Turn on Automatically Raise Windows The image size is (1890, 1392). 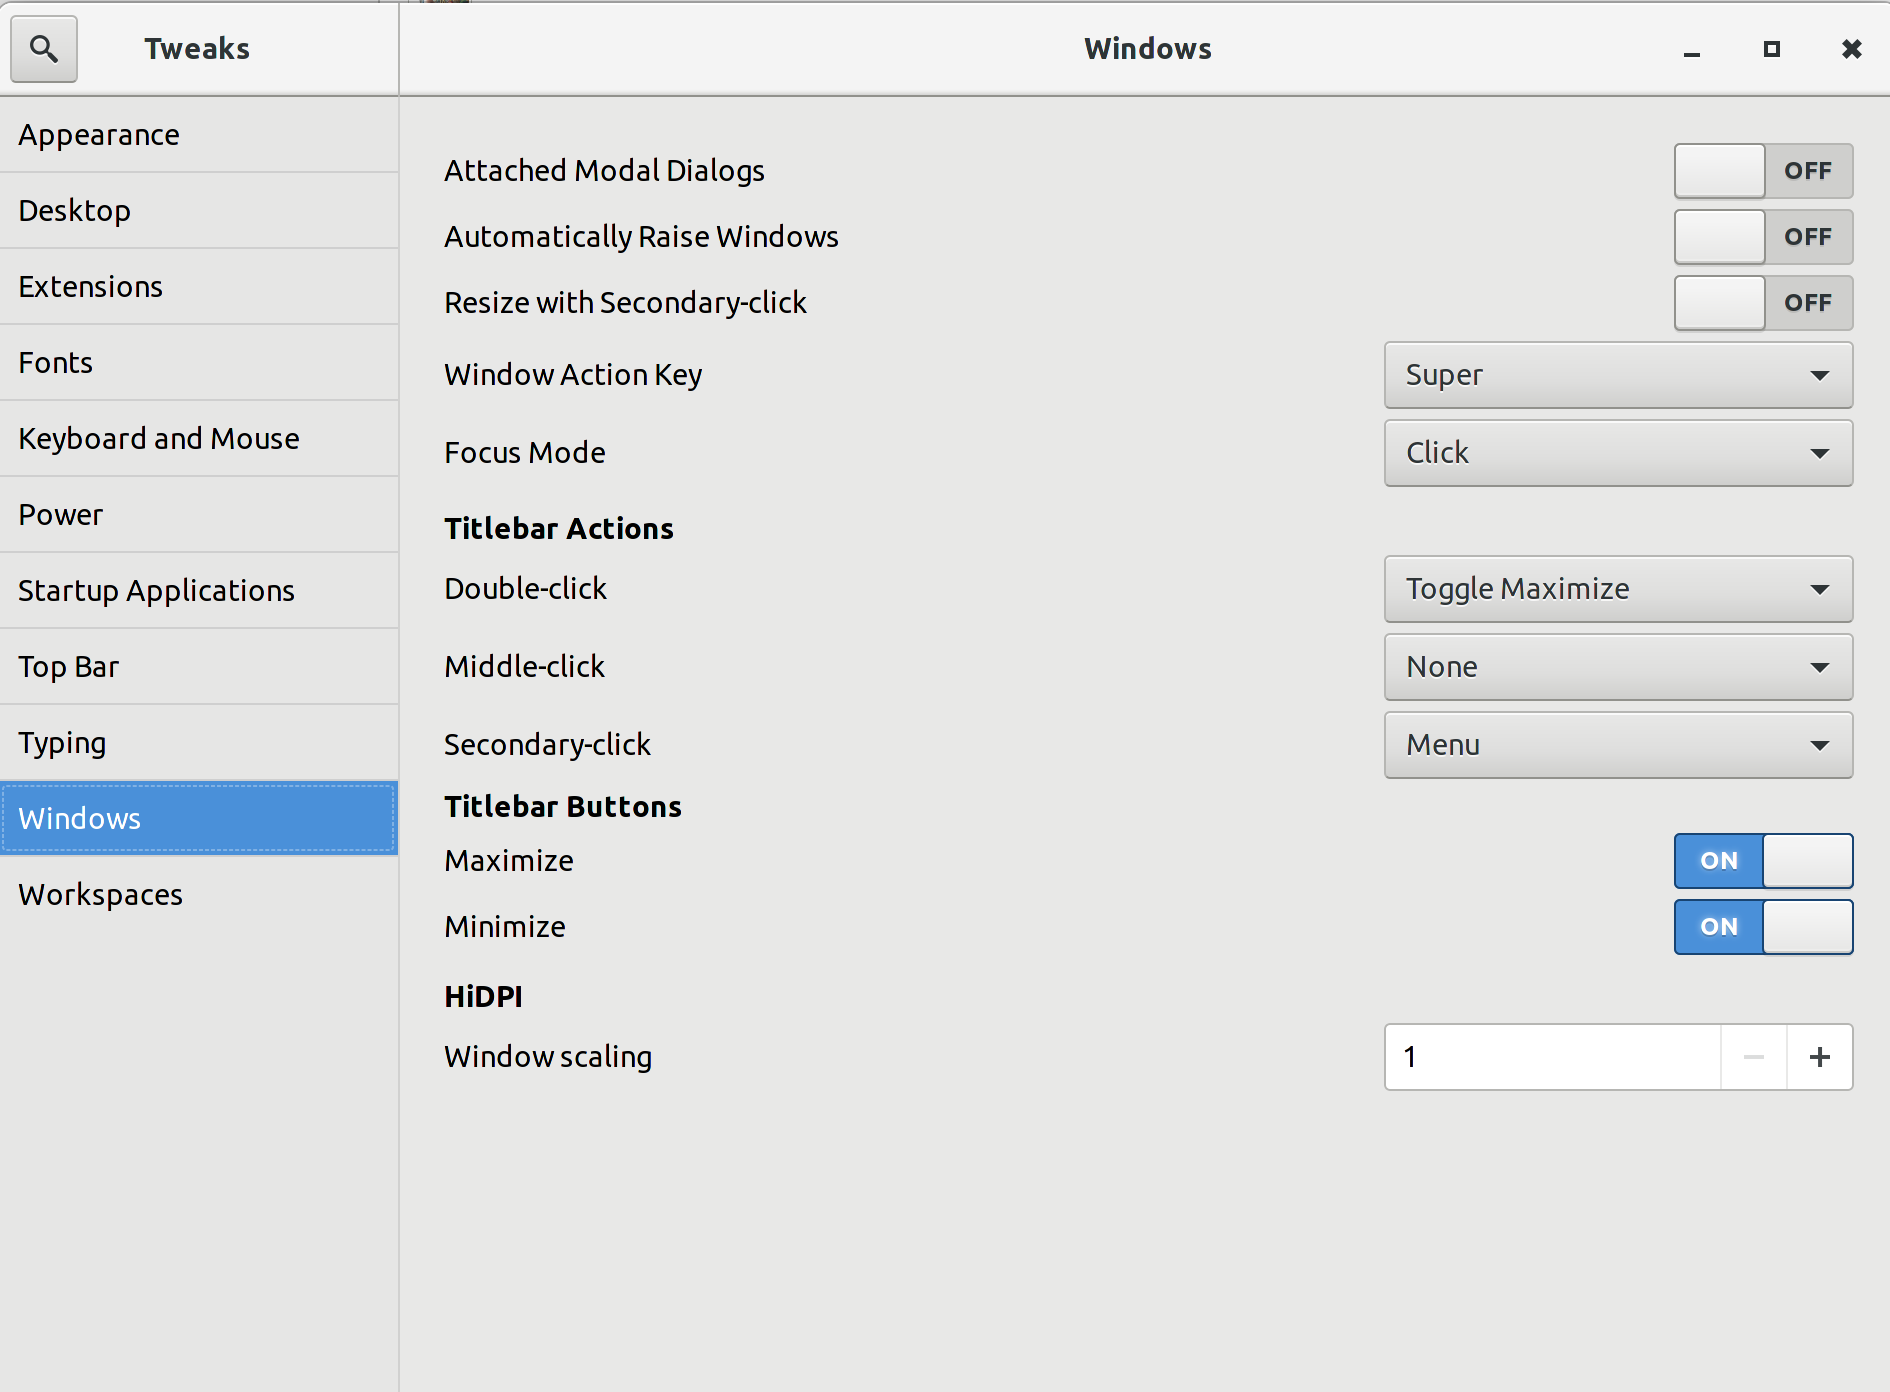[x=1762, y=237]
